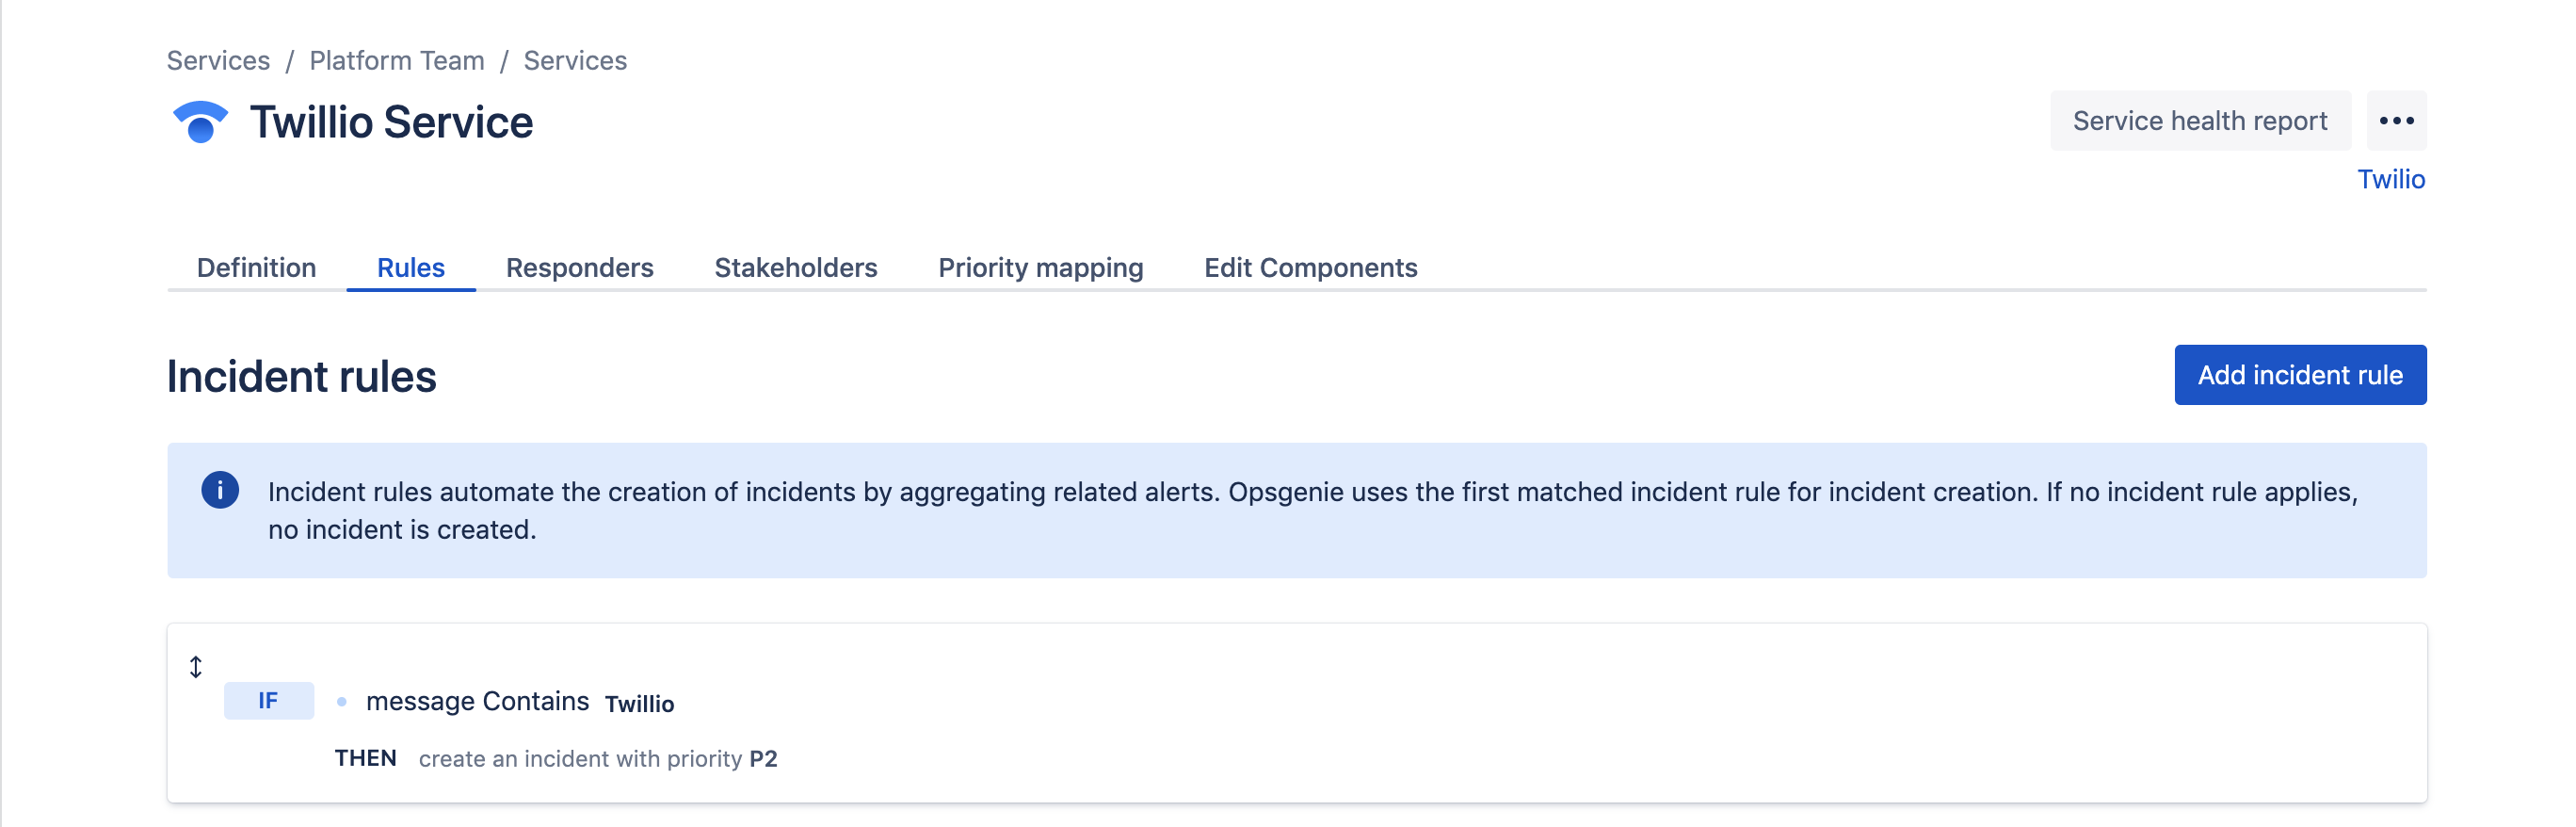The image size is (2576, 827).
Task: Open the three-dot more actions menu
Action: pyautogui.click(x=2396, y=121)
